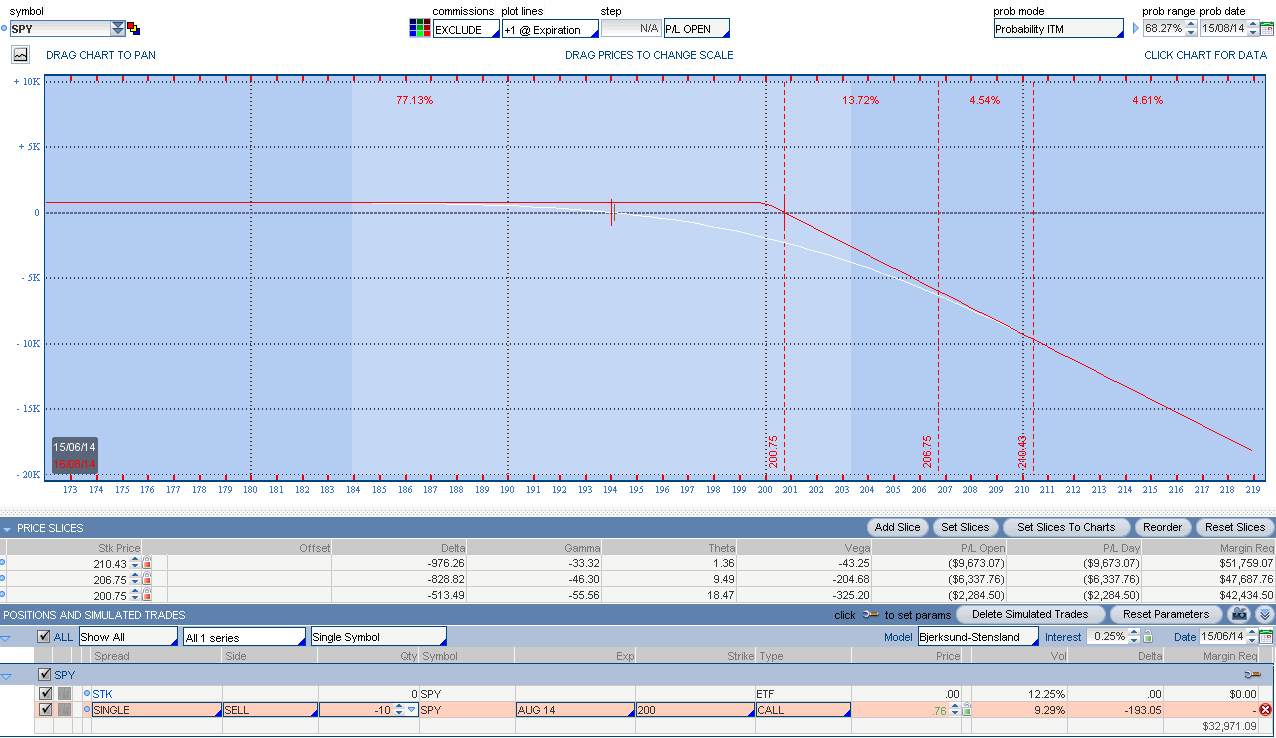Viewport: 1276px width, 738px height.
Task: Open the chart color palette grid icon
Action: (x=420, y=28)
